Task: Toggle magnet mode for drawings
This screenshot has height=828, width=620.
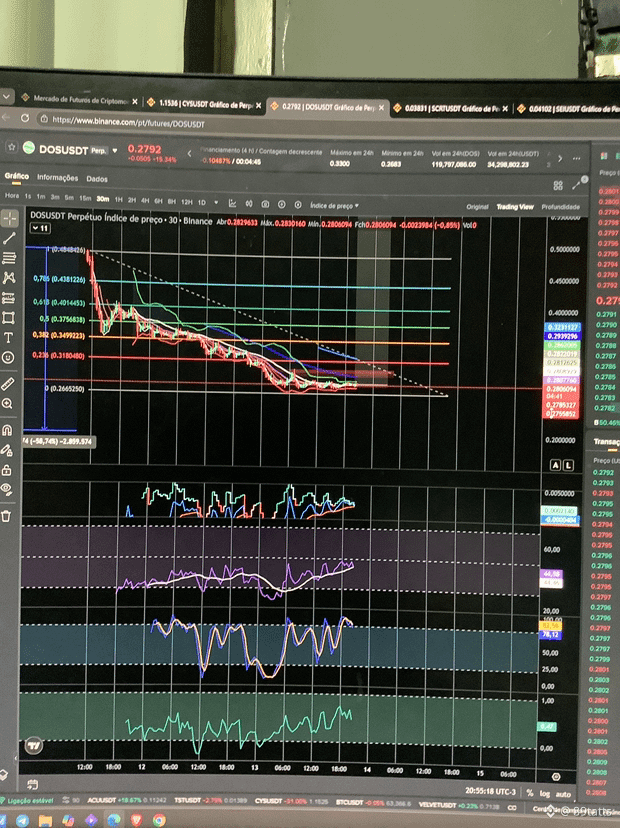Action: point(7,430)
